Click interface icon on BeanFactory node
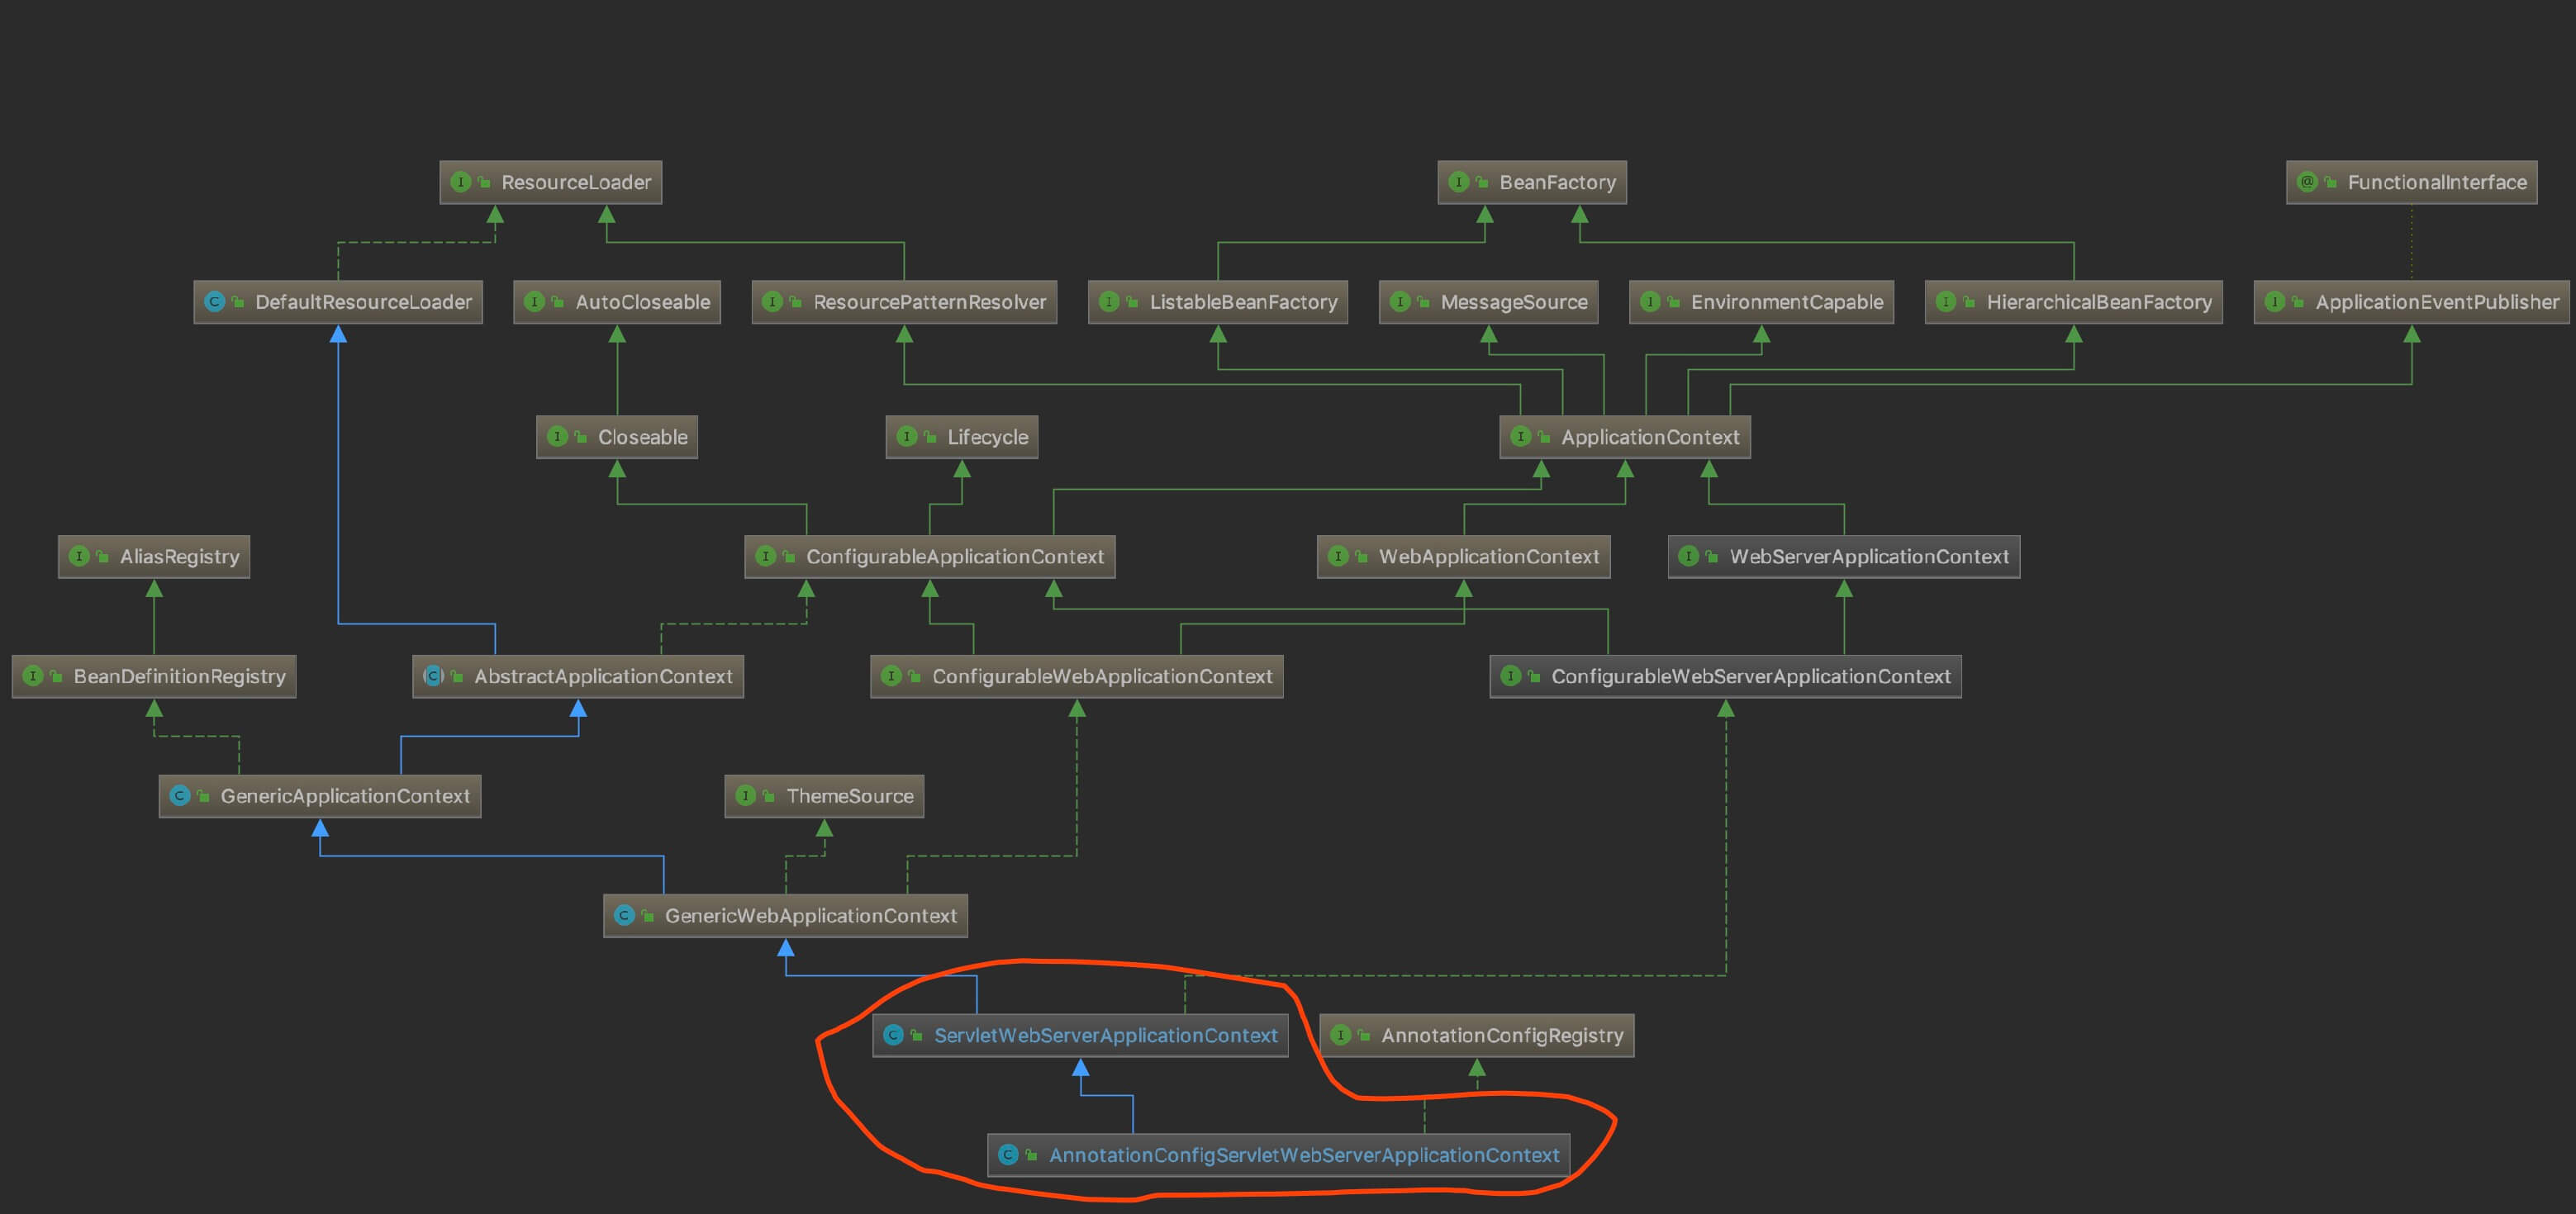The width and height of the screenshot is (2576, 1214). (1458, 182)
